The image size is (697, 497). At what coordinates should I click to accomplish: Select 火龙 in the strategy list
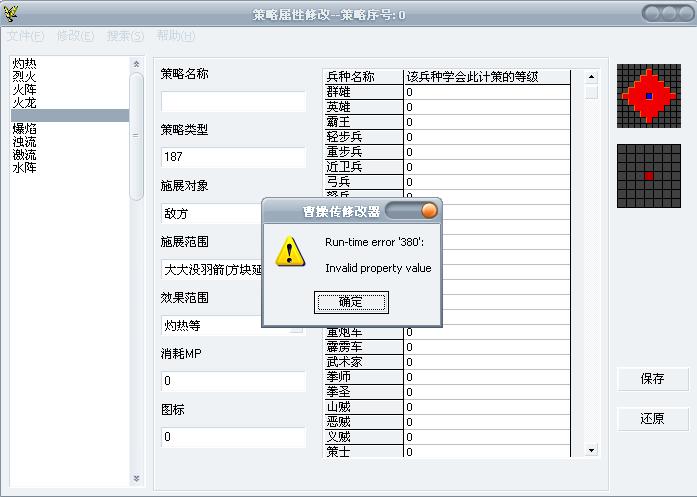click(x=25, y=102)
